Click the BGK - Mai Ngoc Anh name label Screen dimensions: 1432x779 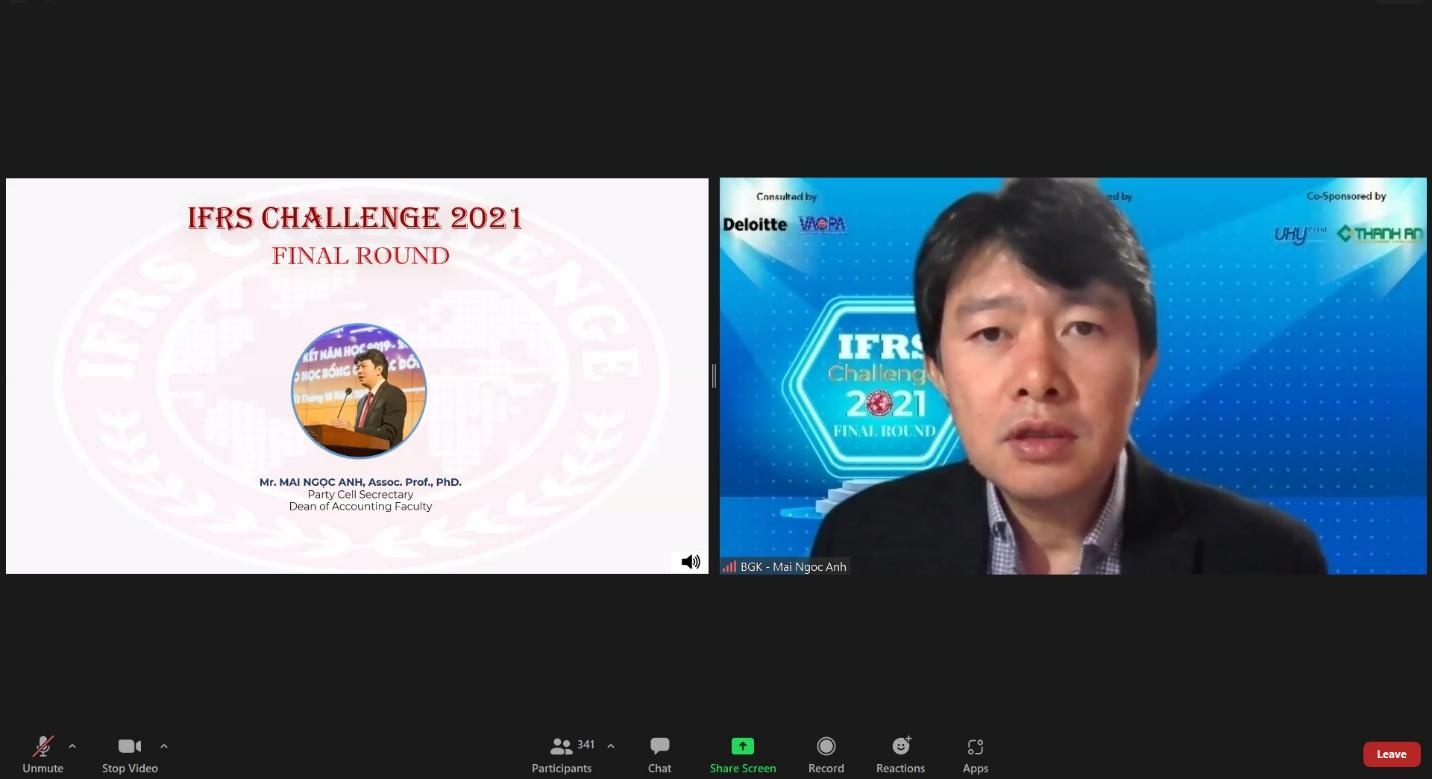tap(793, 567)
